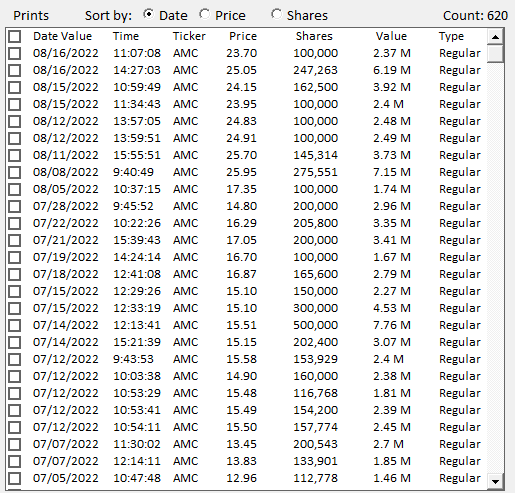Check the 07/12/2022 10:54:11 print row
The image size is (515, 493).
[x=15, y=427]
